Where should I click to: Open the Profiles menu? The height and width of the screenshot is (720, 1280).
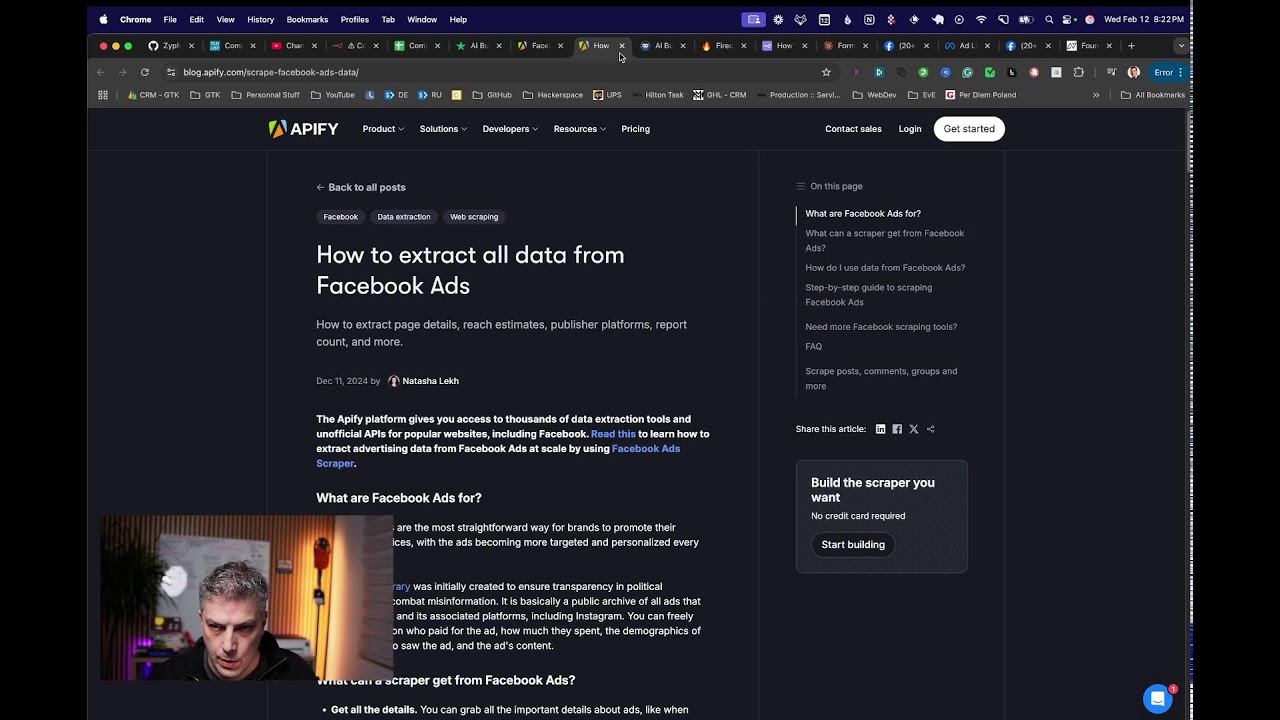(354, 19)
